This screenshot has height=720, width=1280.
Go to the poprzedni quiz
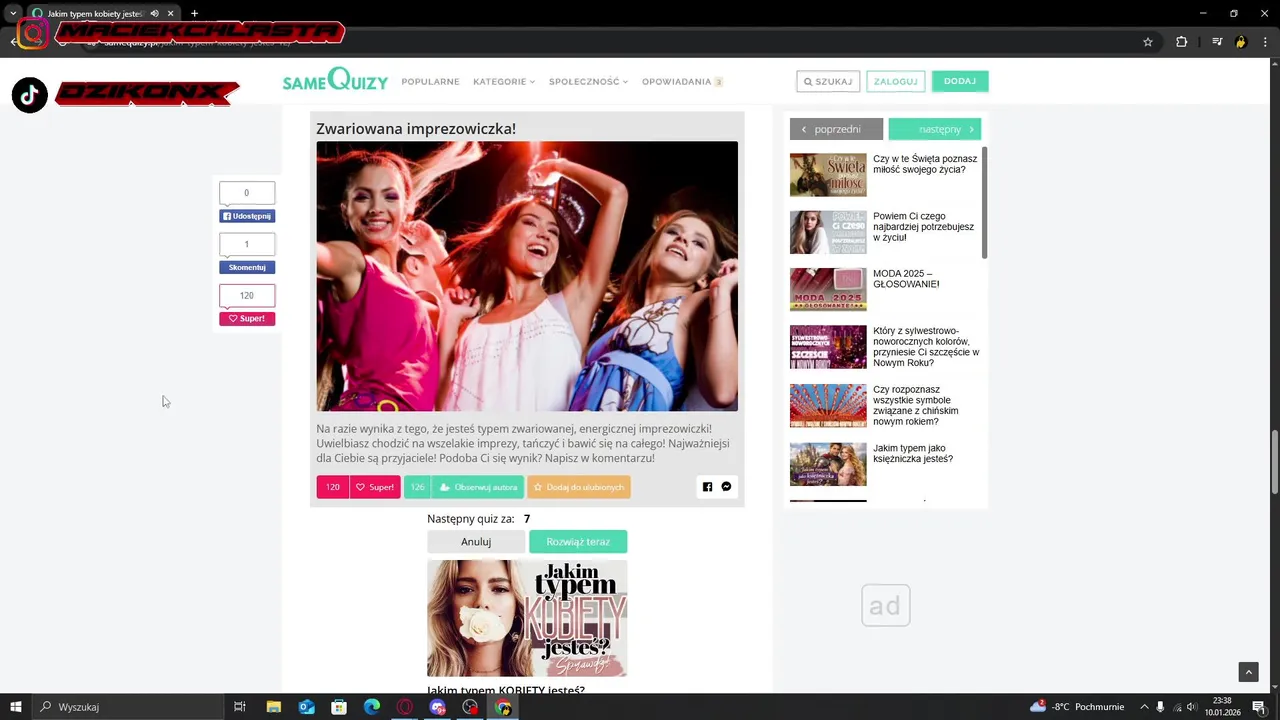[x=836, y=129]
